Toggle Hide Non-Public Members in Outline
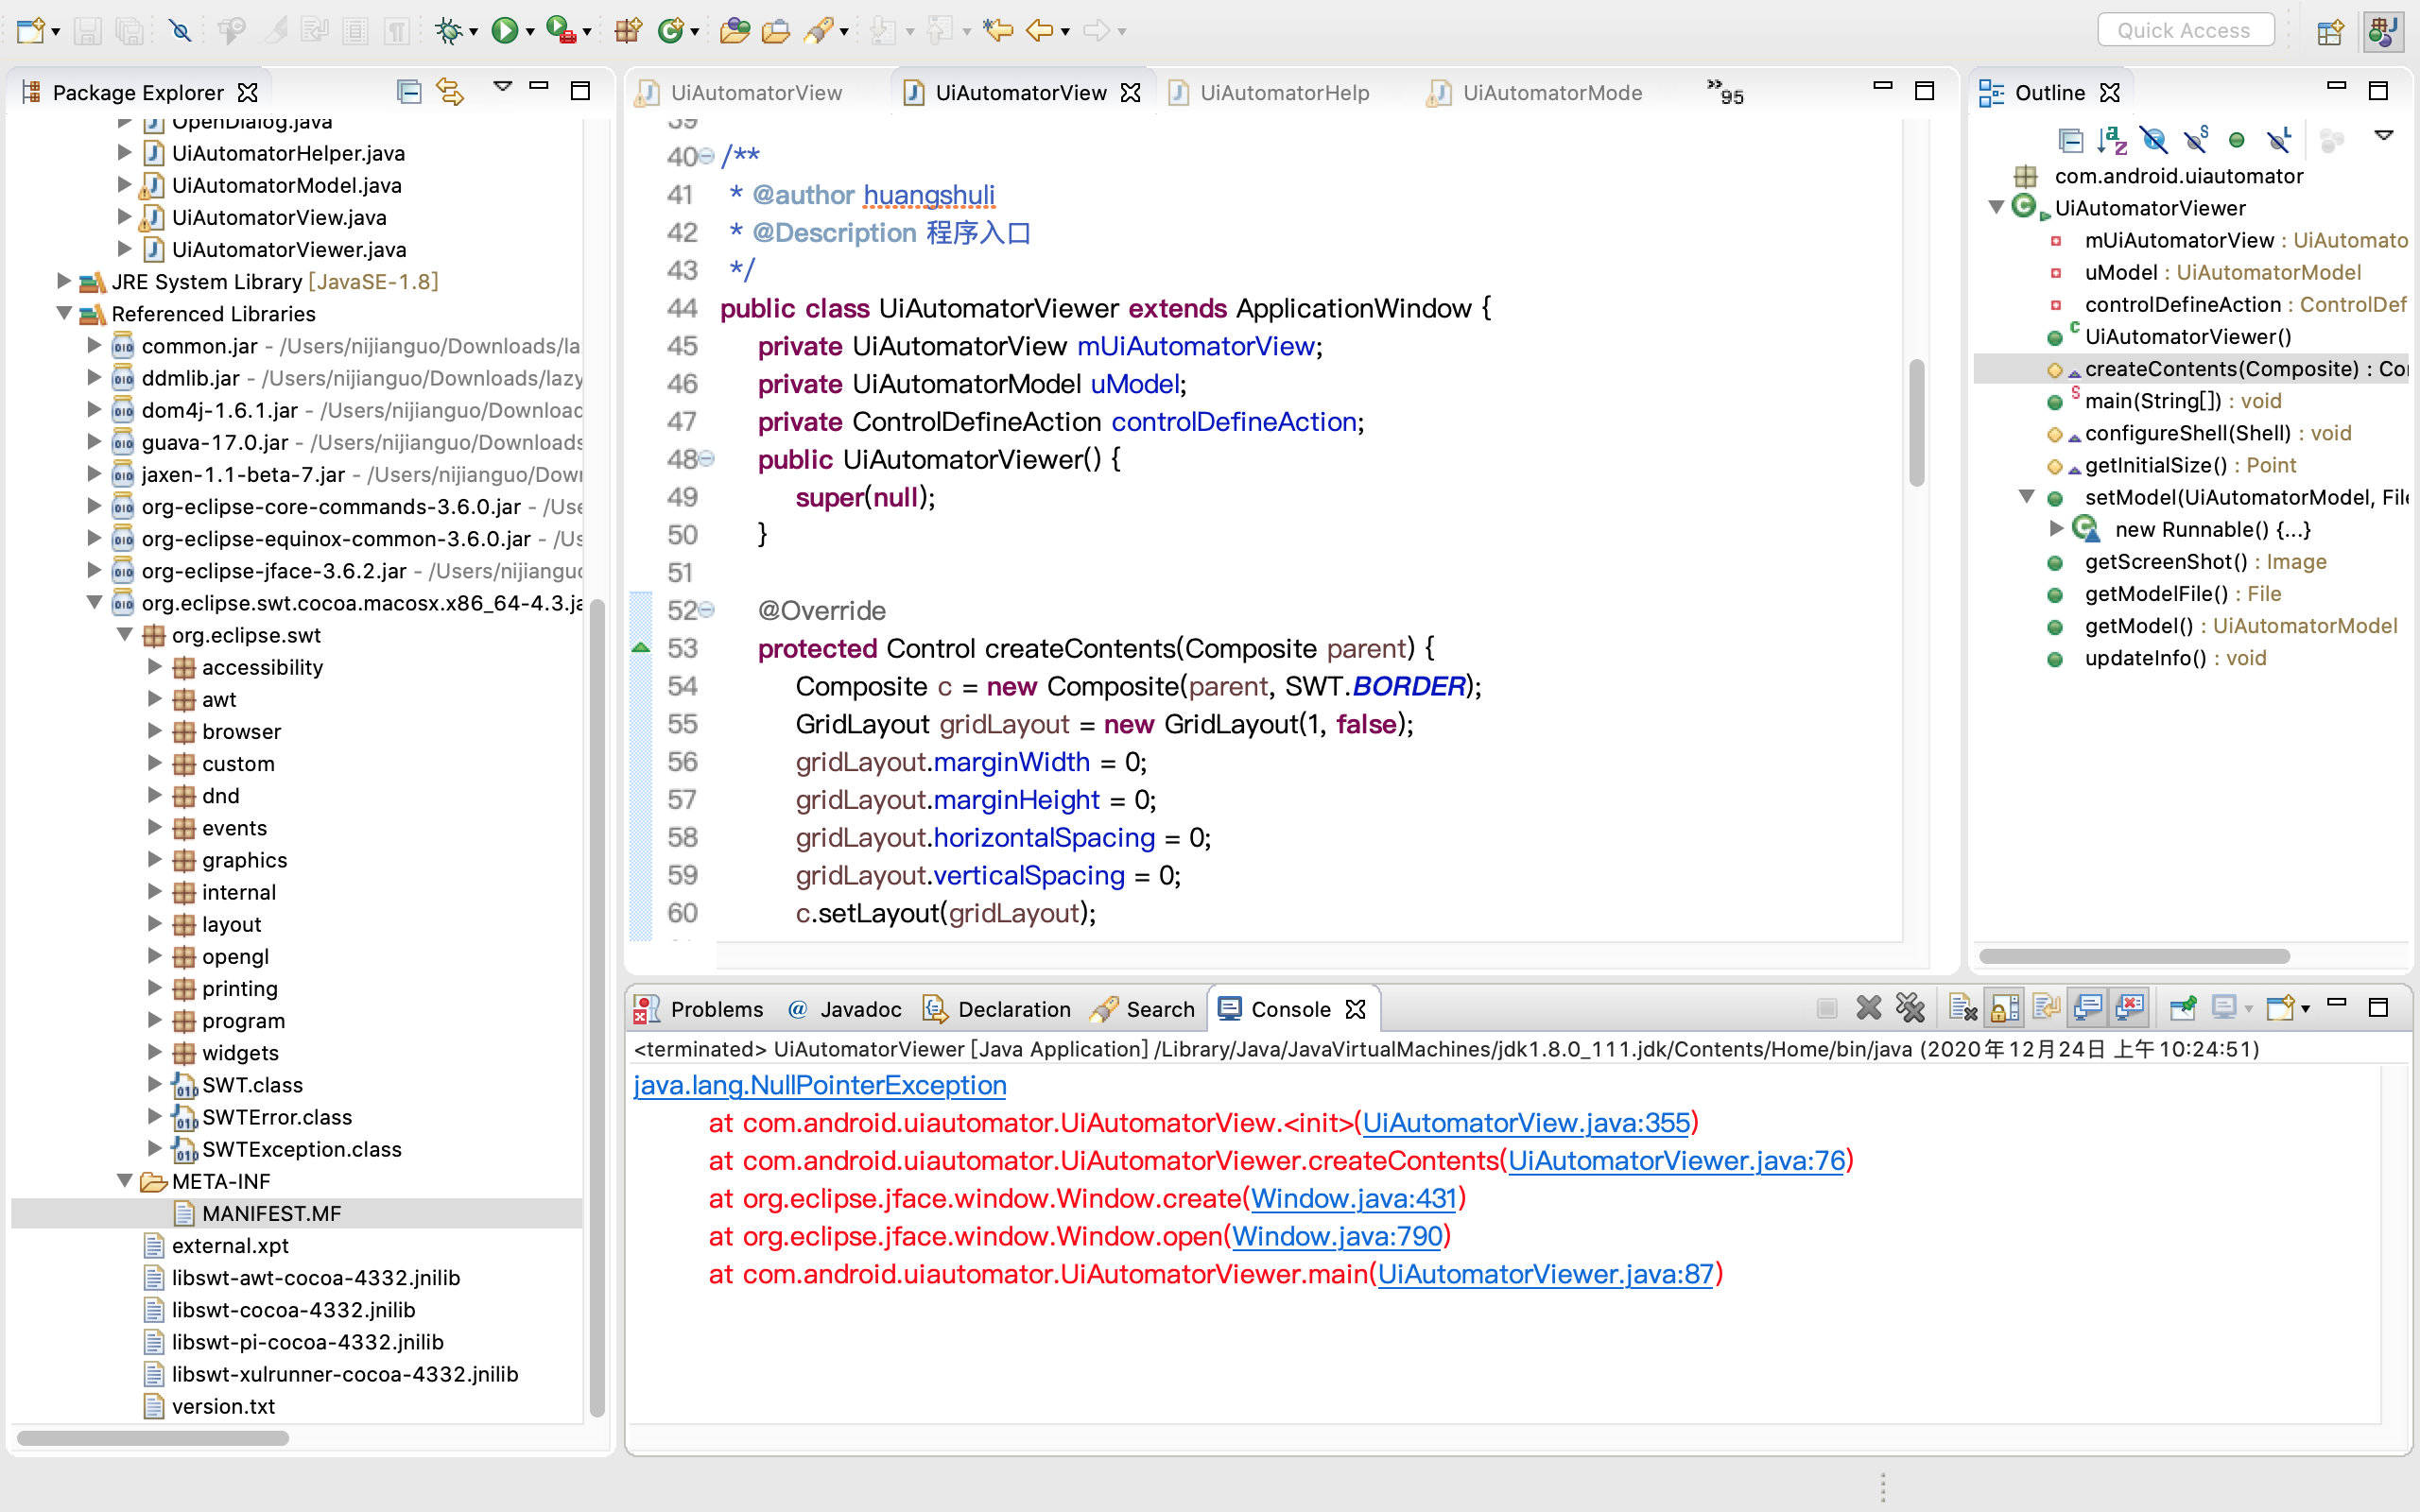The height and width of the screenshot is (1512, 2420). [2237, 141]
